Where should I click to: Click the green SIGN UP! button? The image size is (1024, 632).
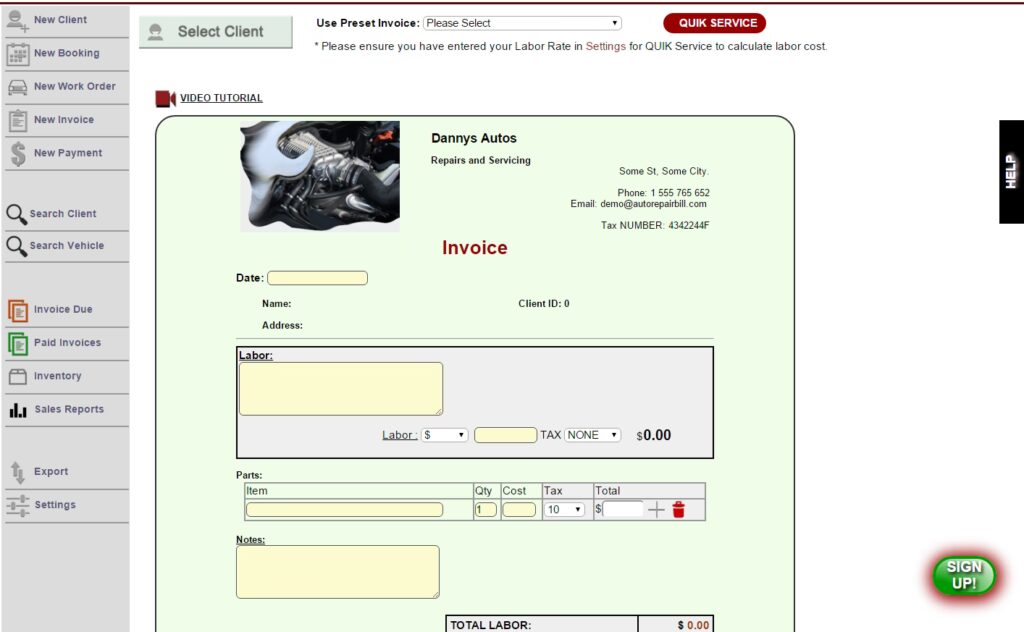point(964,575)
